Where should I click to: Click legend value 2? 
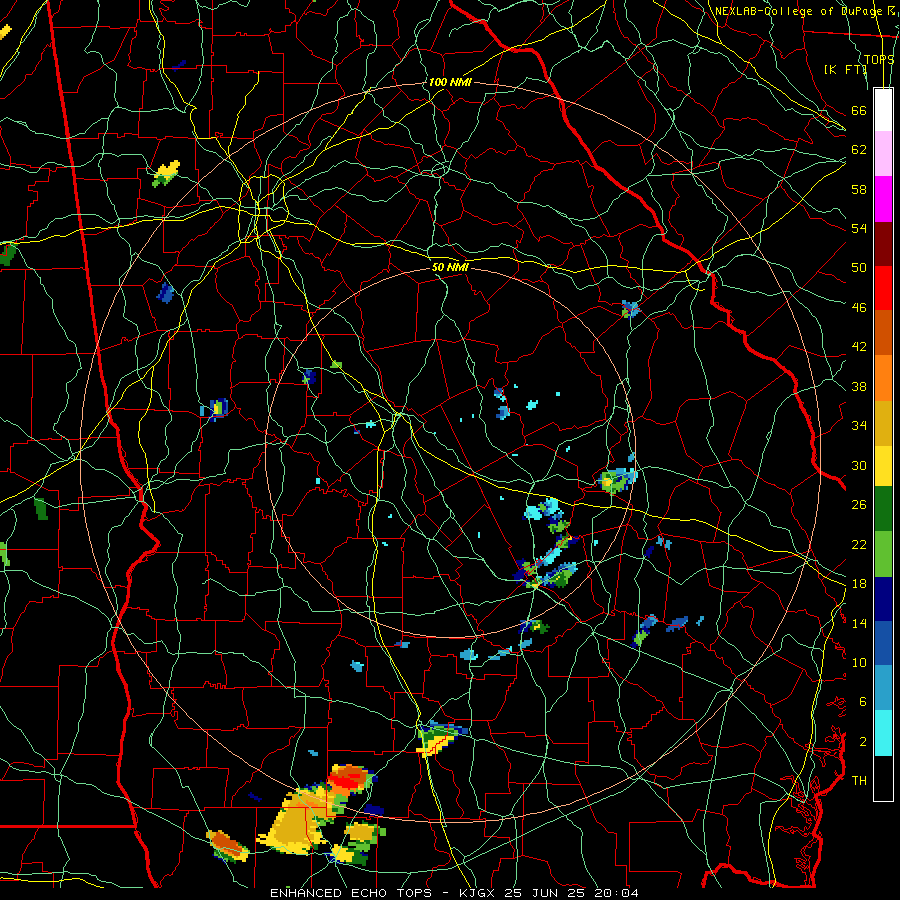(862, 742)
